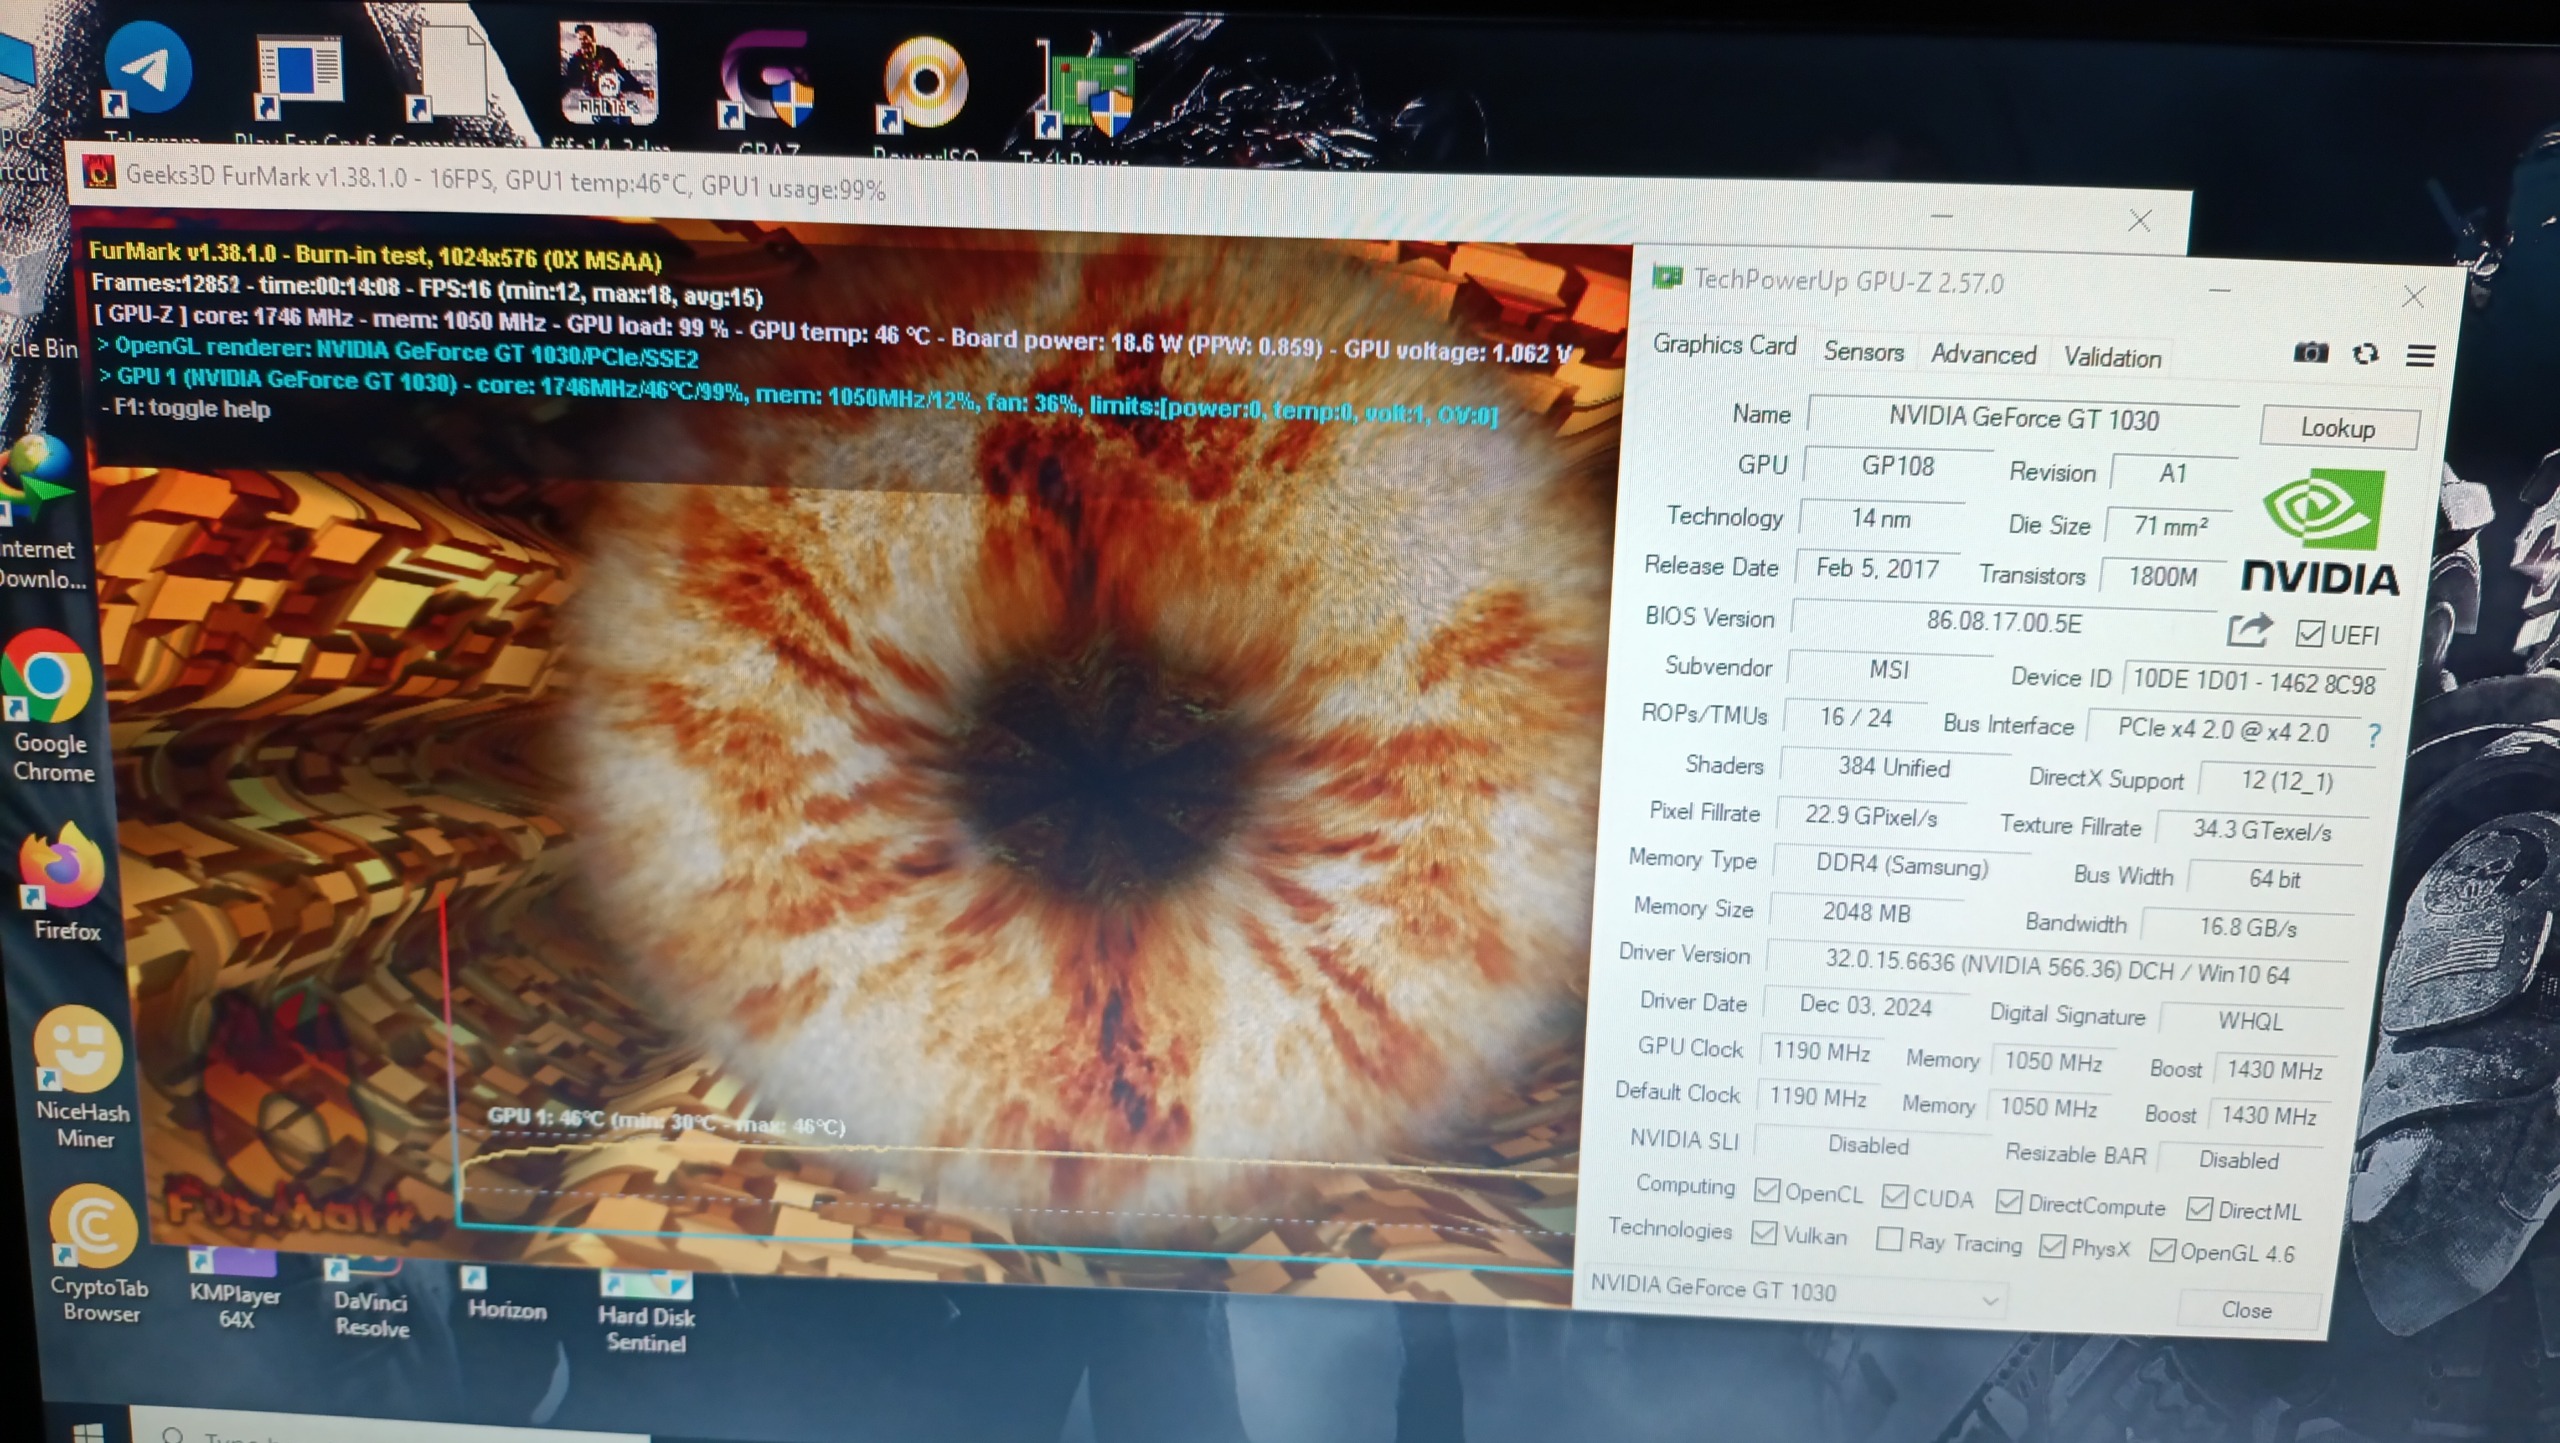This screenshot has width=2560, height=1443.
Task: Click the BIOS export share icon
Action: point(2250,631)
